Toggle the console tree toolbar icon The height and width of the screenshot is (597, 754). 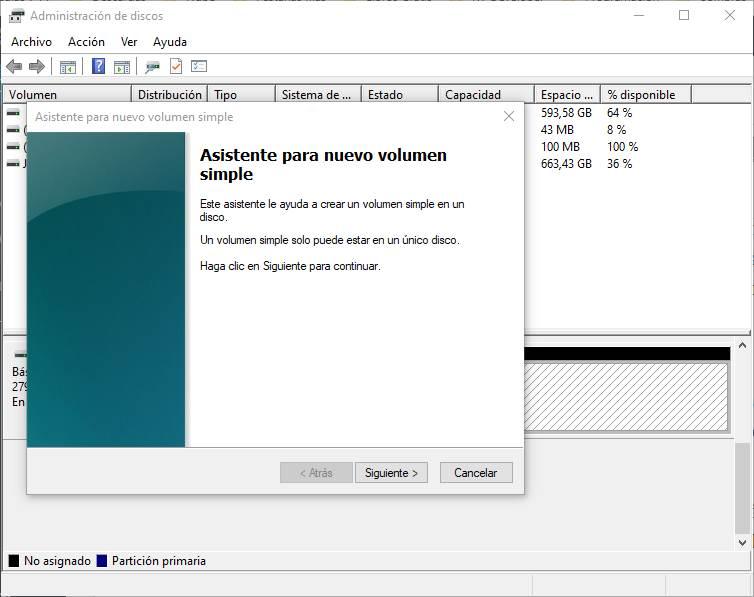pyautogui.click(x=68, y=67)
